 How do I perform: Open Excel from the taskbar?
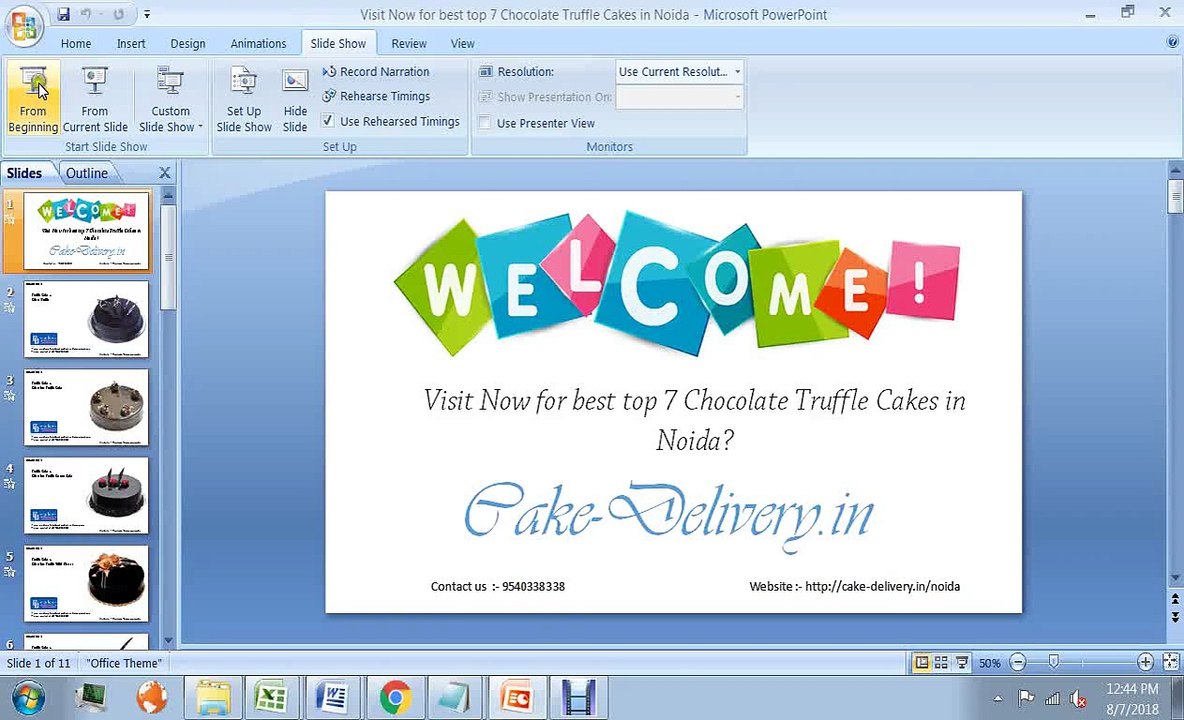point(270,697)
